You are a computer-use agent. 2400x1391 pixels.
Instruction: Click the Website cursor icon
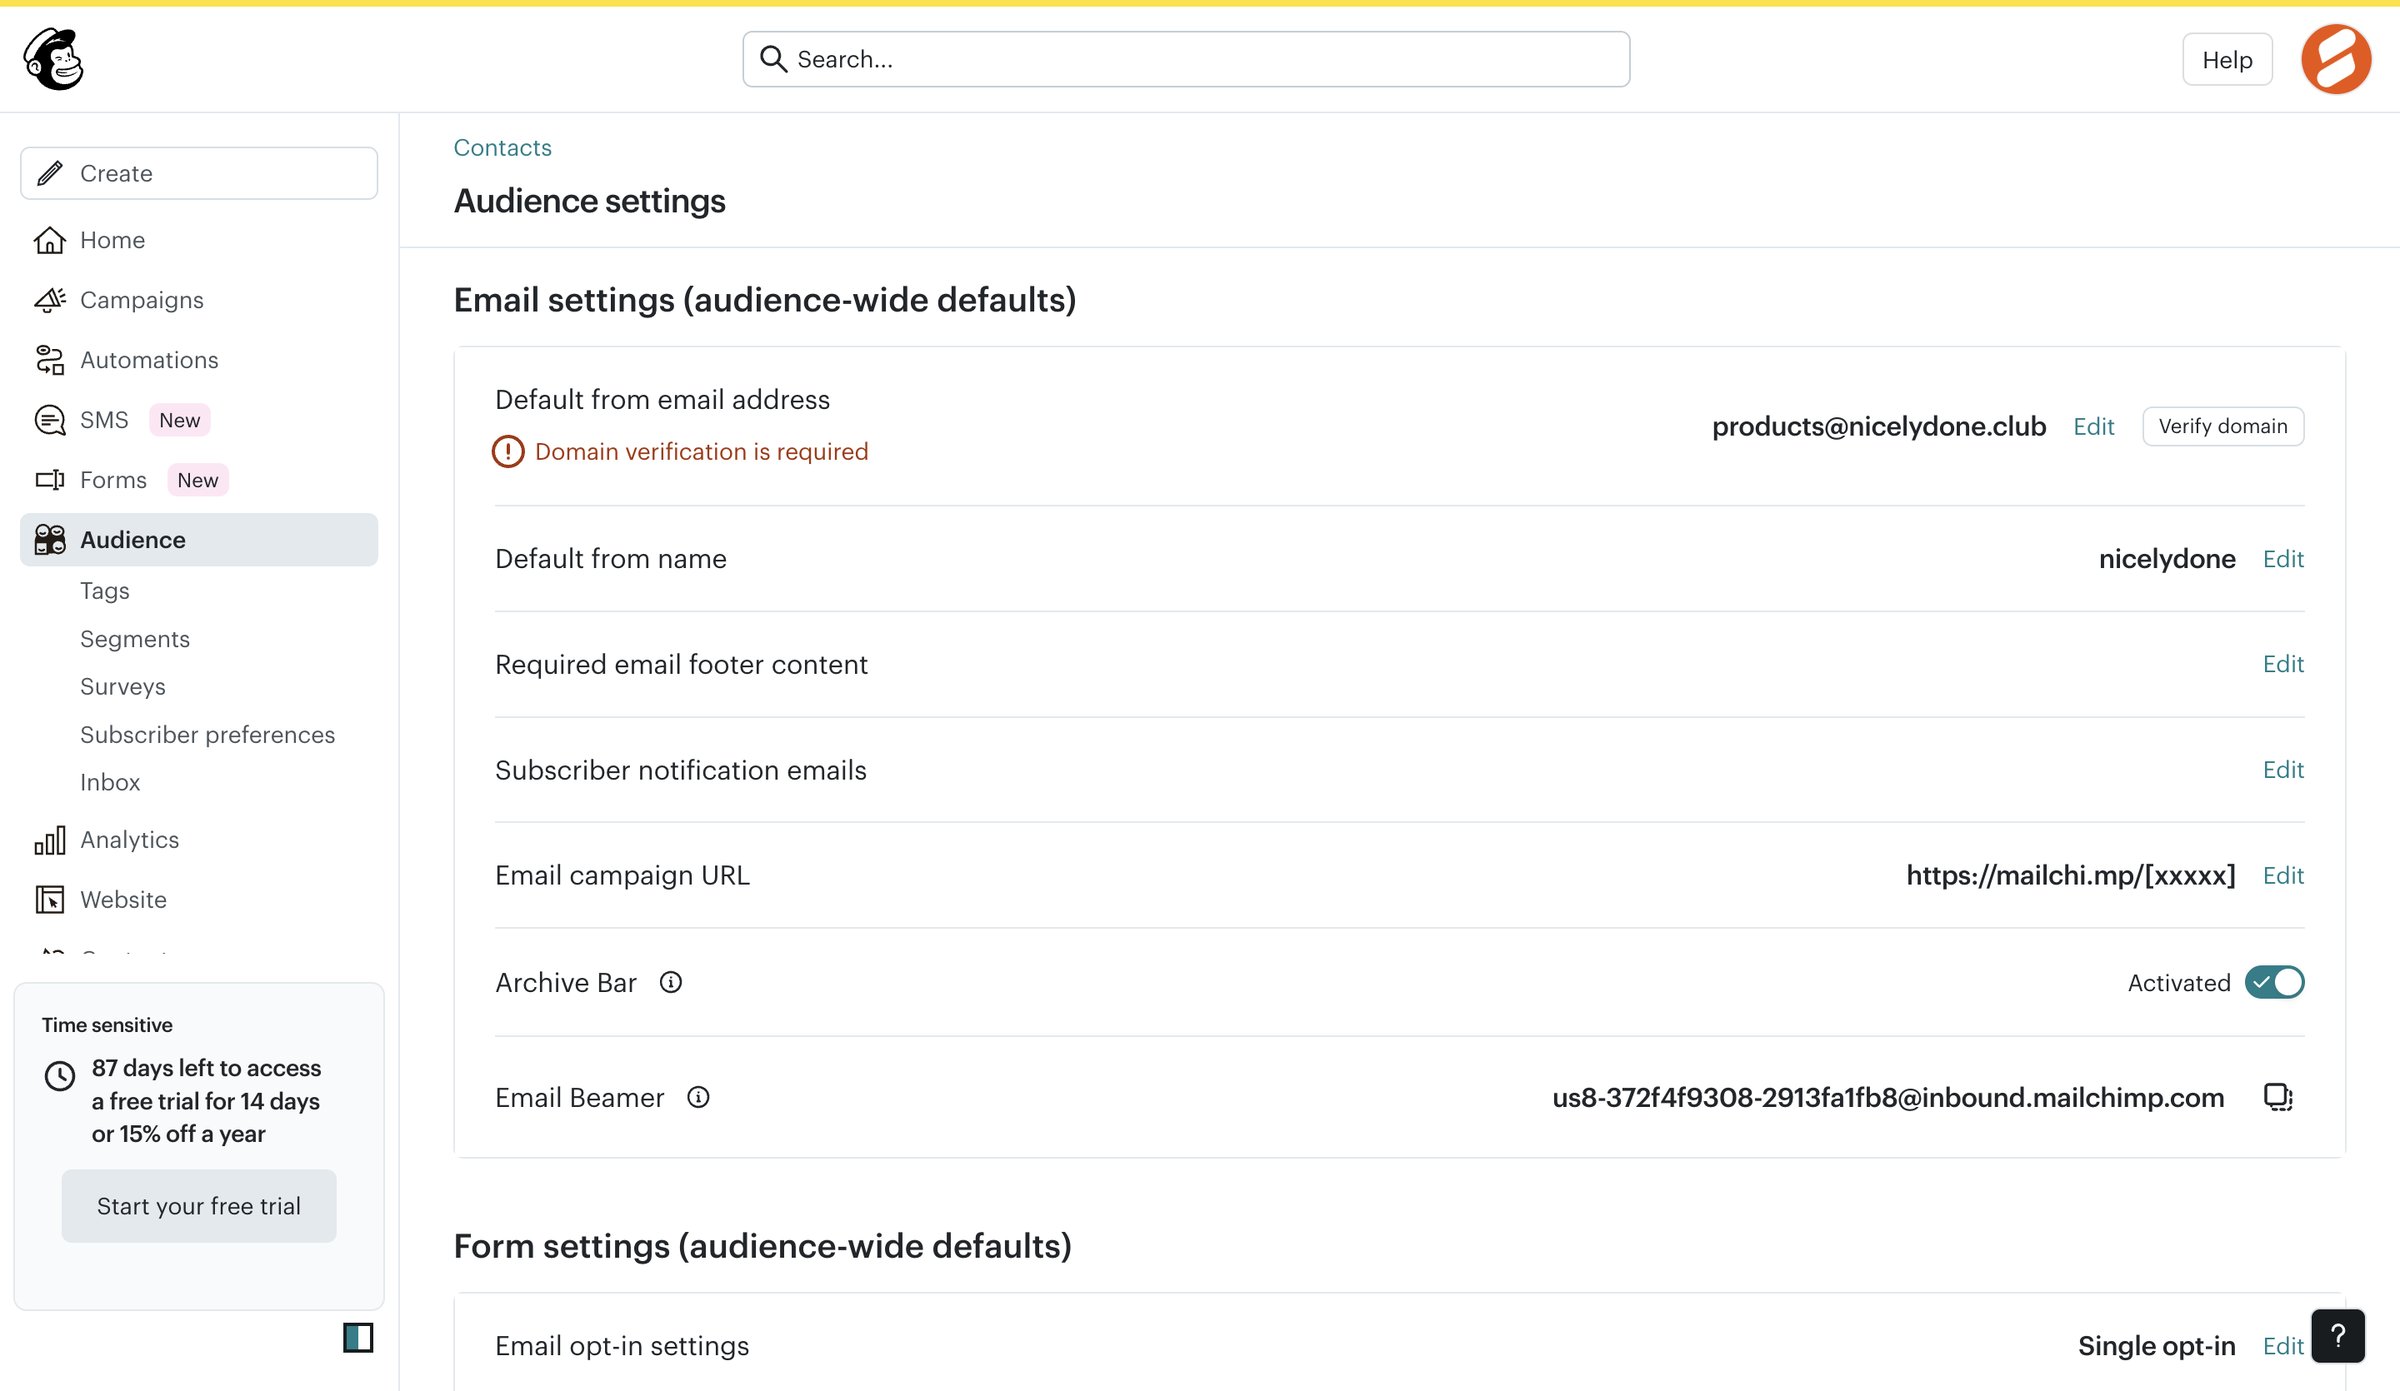[49, 900]
